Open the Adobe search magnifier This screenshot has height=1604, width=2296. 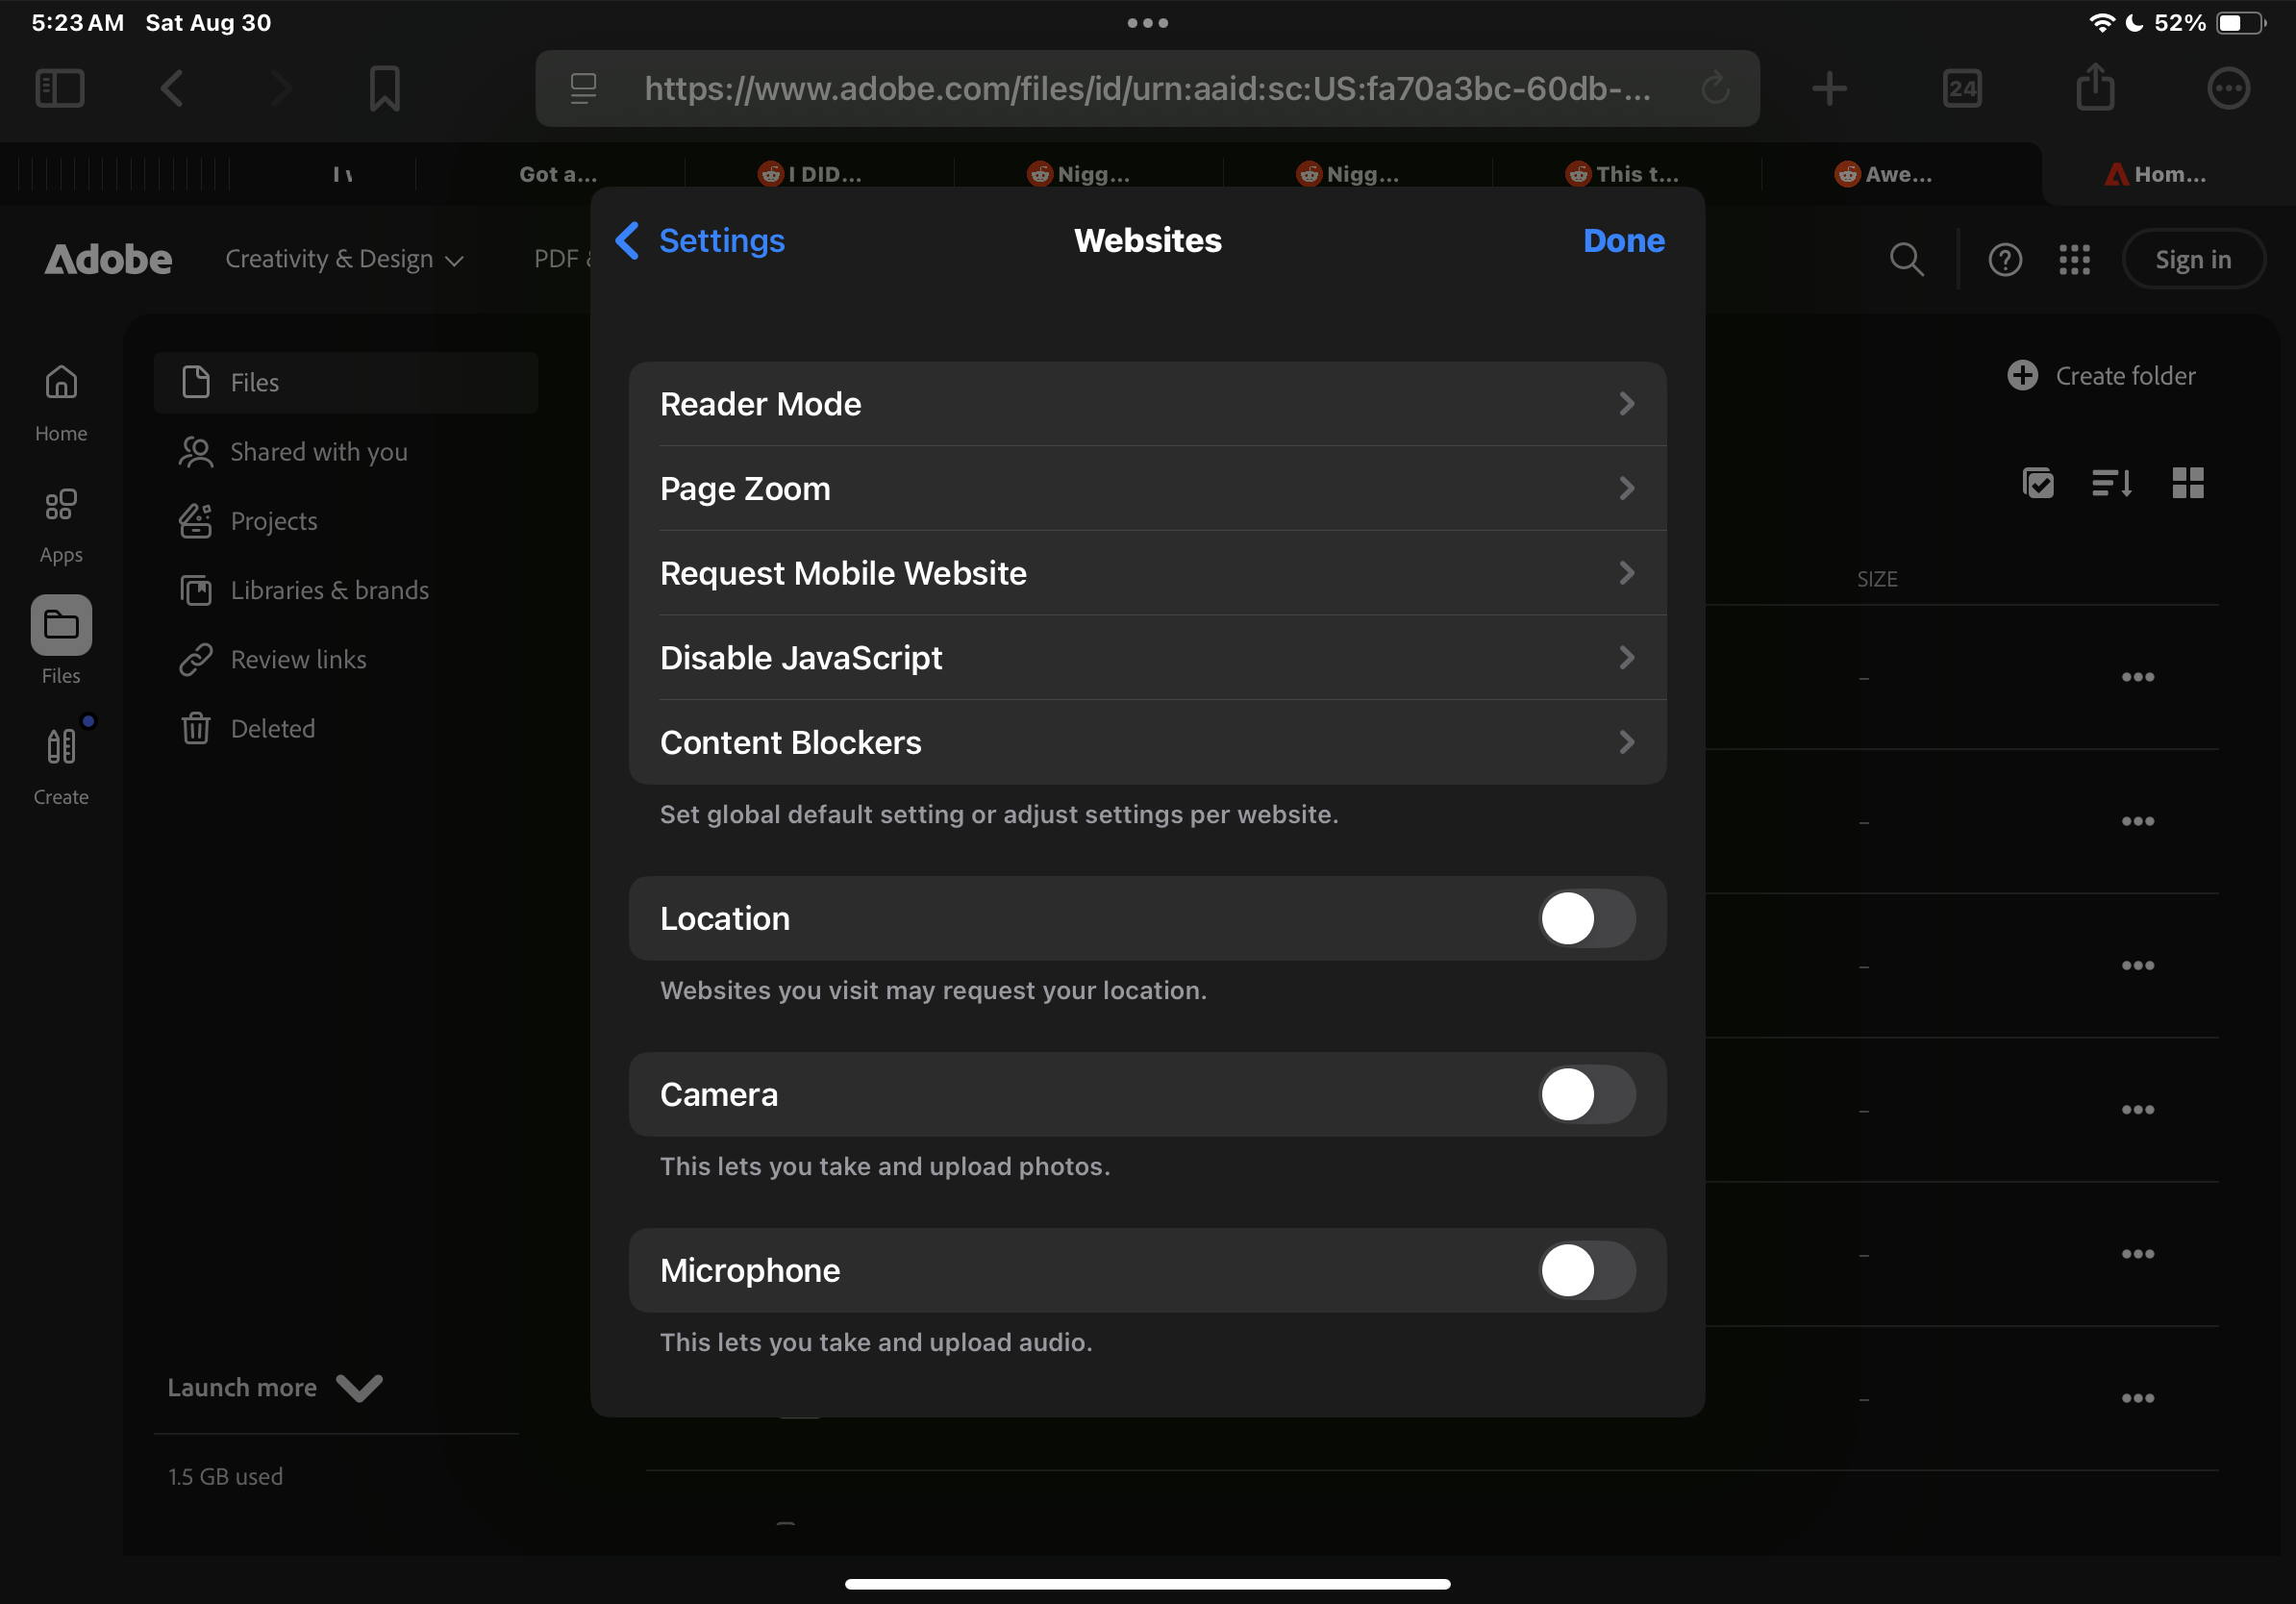pos(1907,259)
